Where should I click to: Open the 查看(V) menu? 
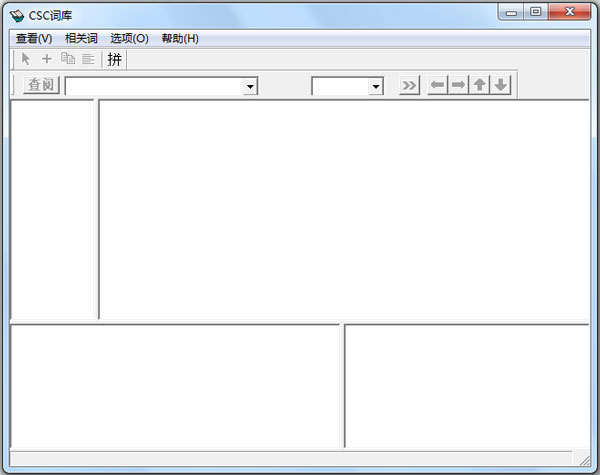34,39
